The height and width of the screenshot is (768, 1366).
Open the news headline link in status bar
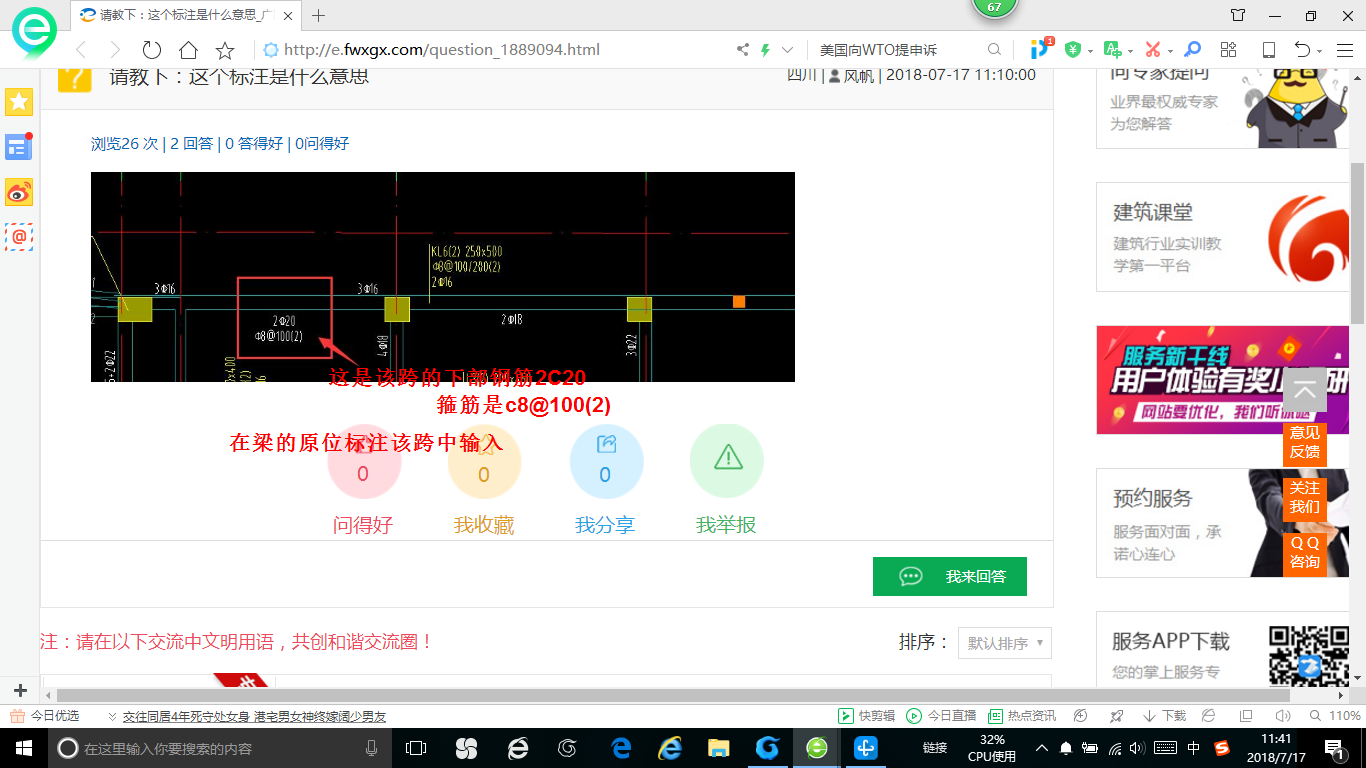[x=254, y=716]
